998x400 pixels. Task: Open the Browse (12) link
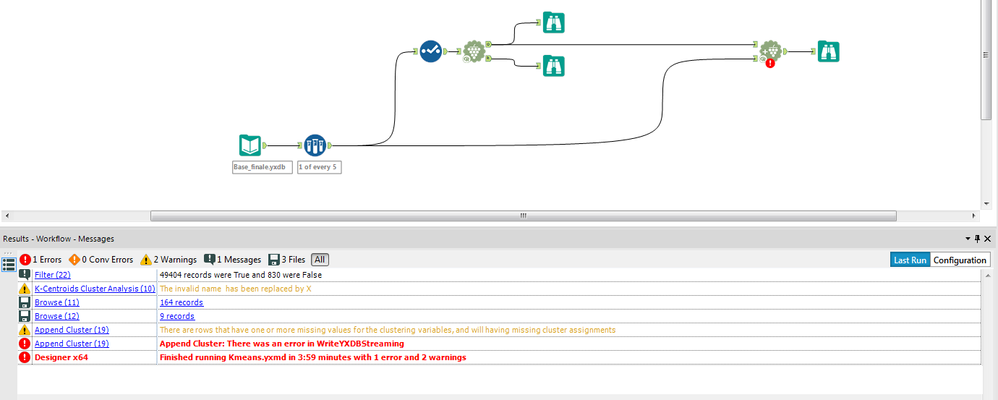point(57,316)
